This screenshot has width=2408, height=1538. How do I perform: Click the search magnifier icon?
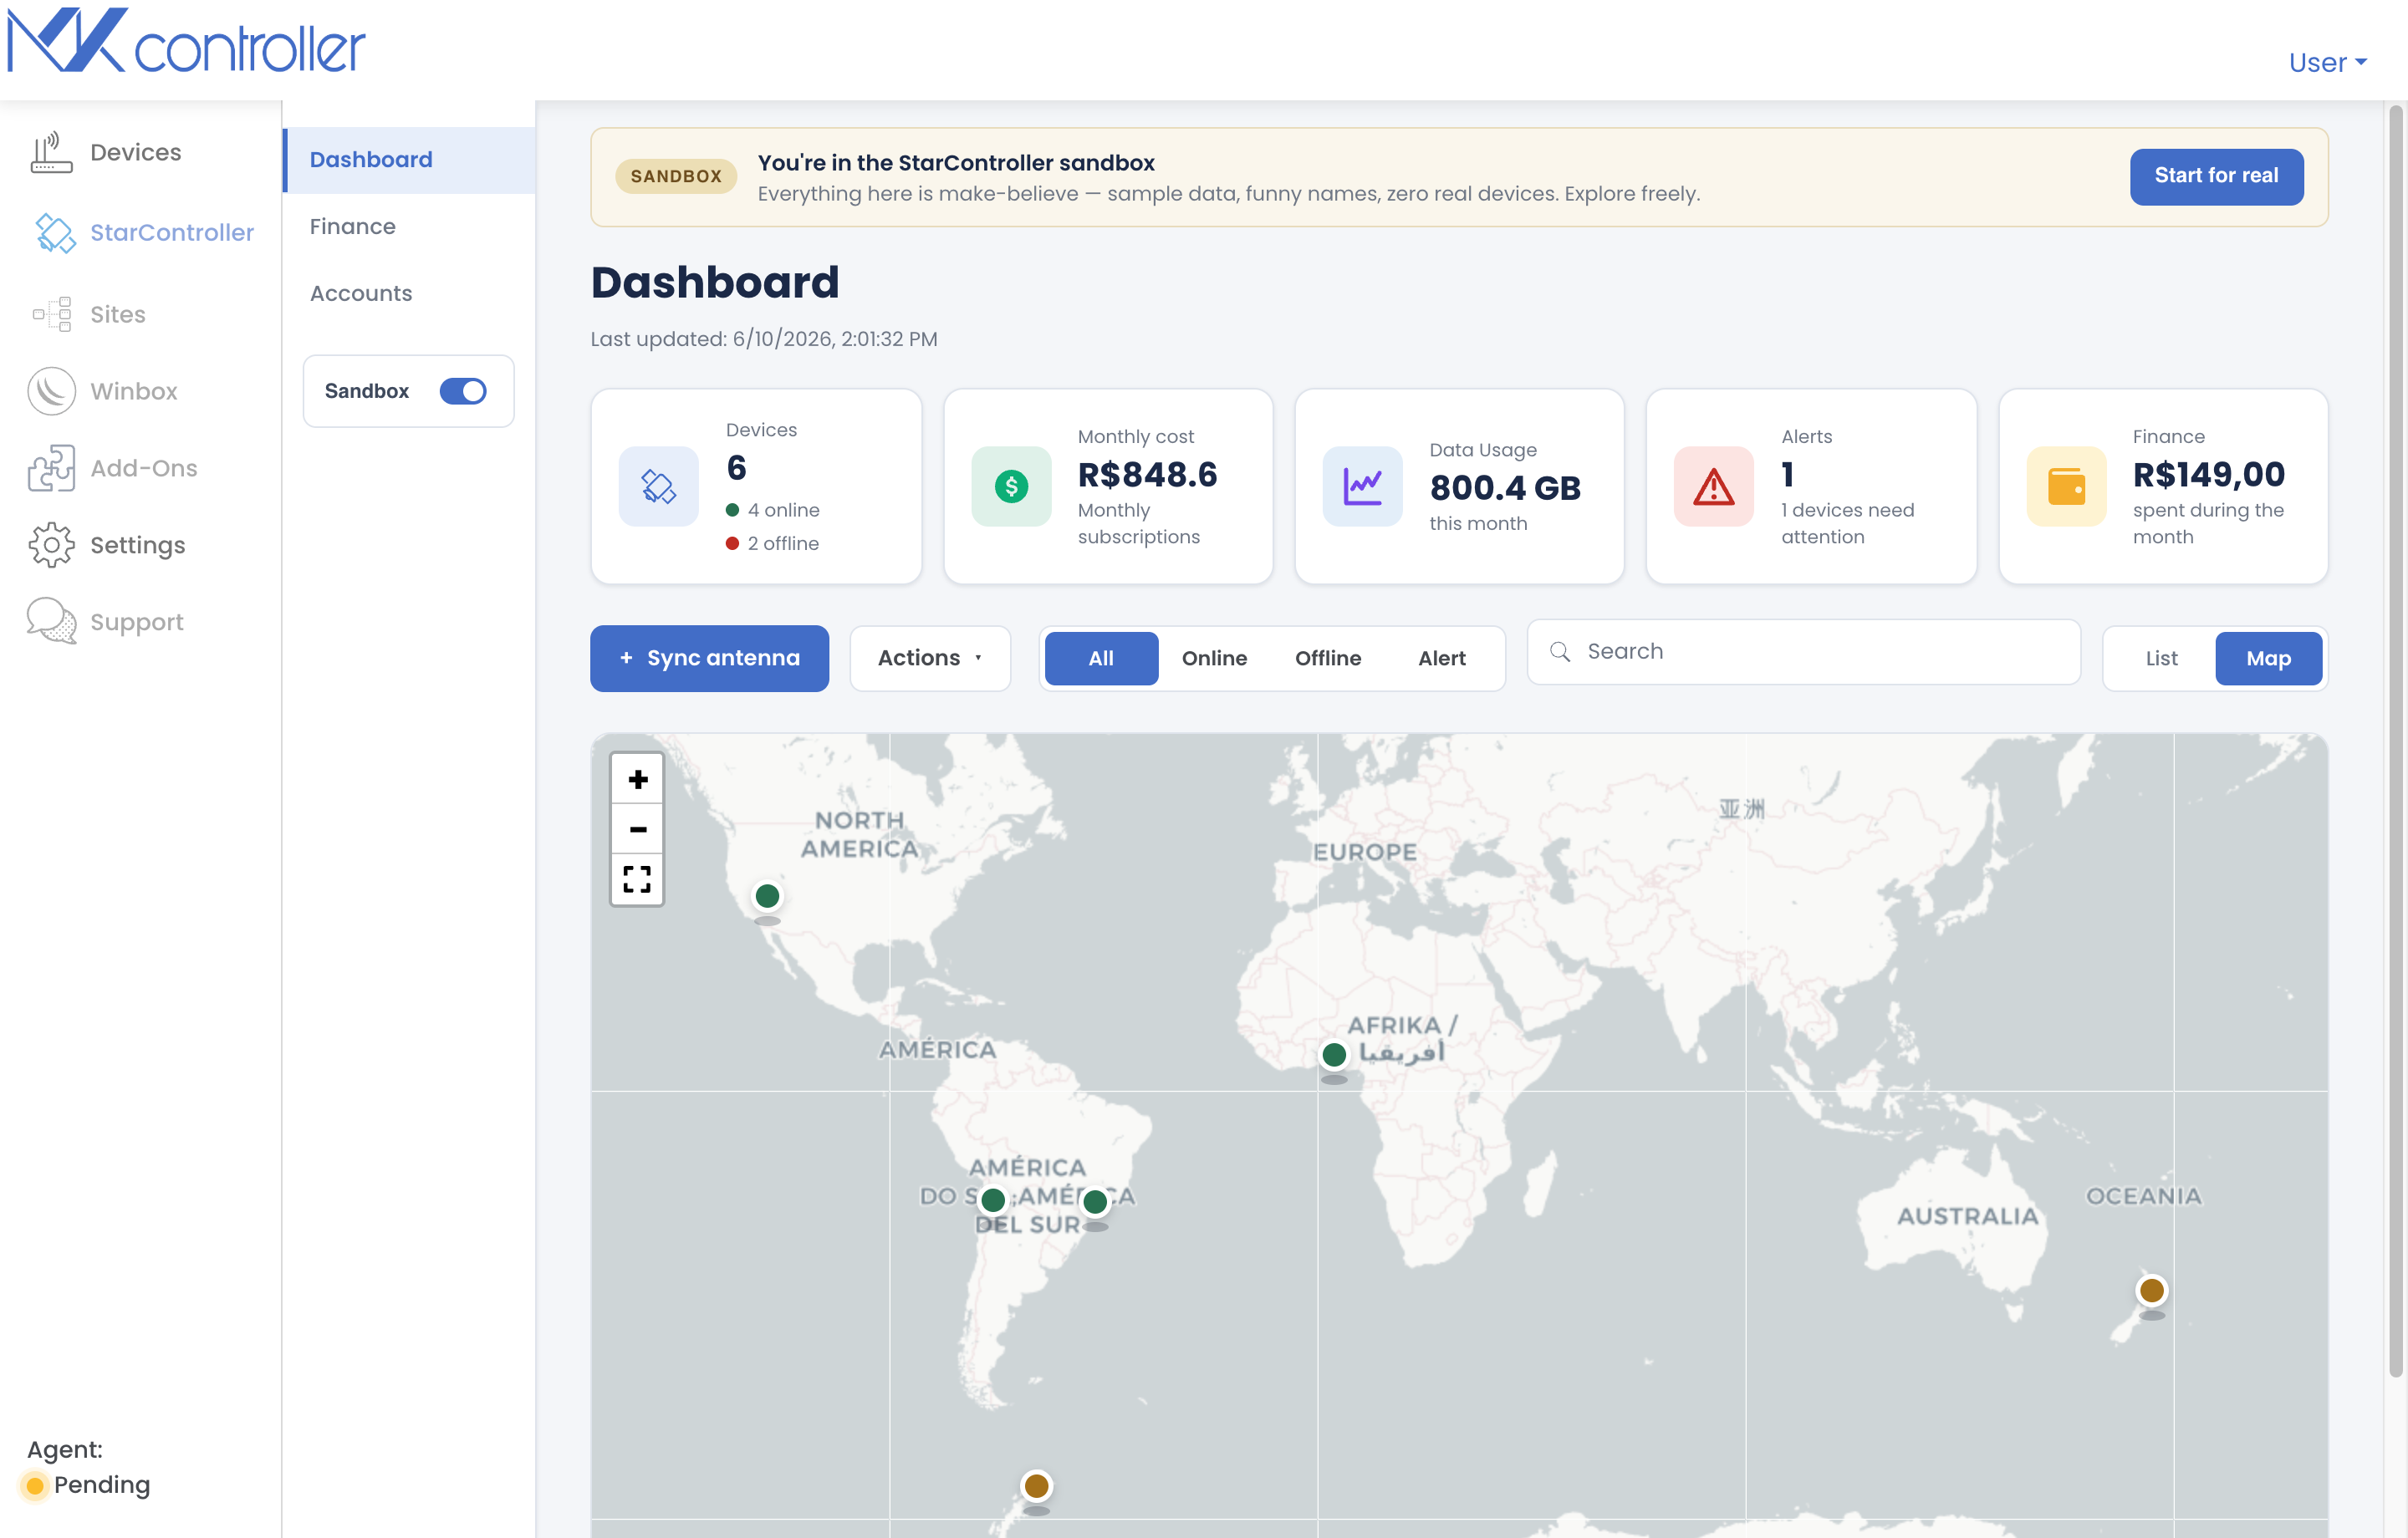pyautogui.click(x=1560, y=652)
